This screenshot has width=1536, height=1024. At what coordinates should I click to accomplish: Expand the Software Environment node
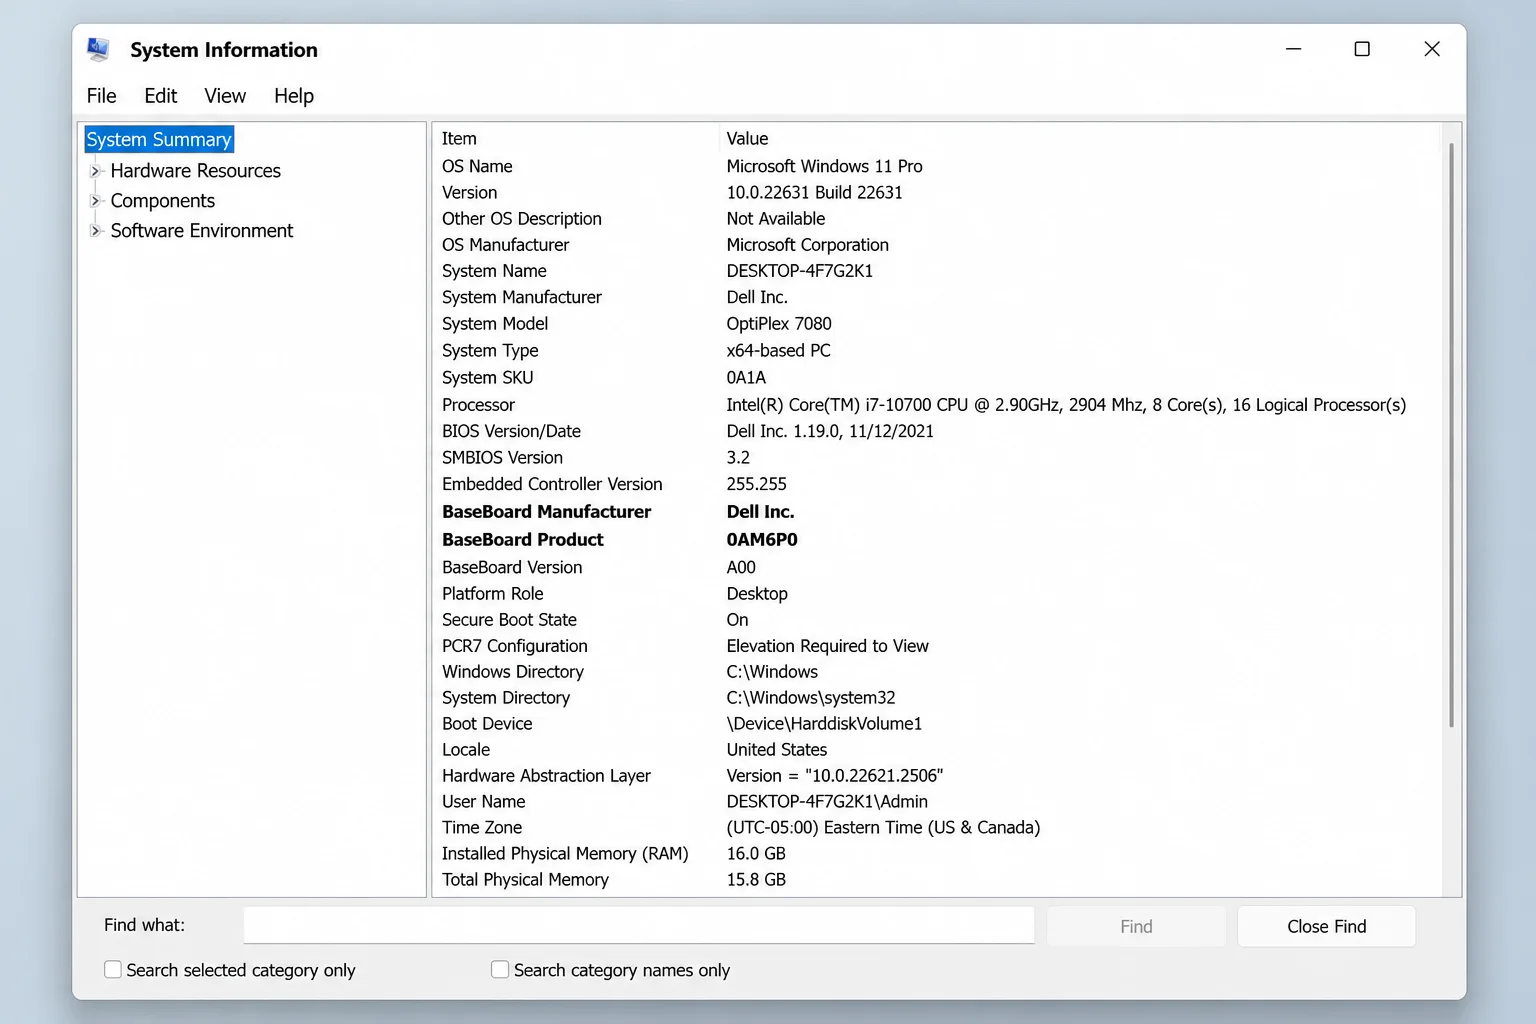click(x=96, y=231)
